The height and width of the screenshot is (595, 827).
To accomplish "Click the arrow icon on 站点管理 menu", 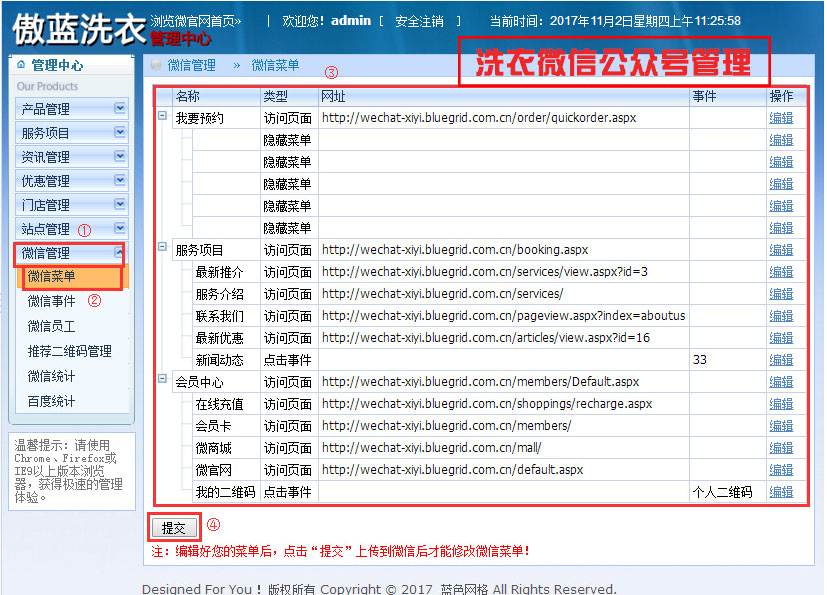I will click(x=118, y=229).
